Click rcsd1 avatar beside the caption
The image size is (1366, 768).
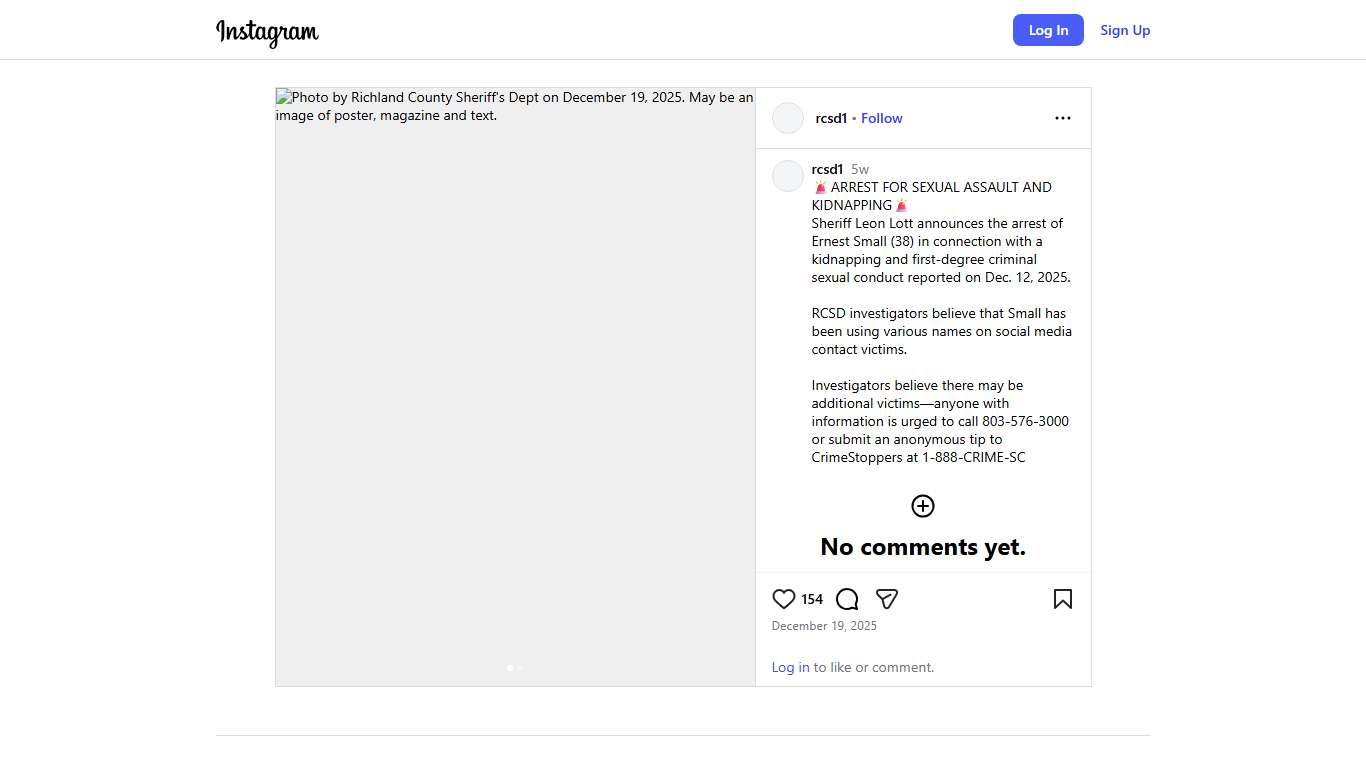coord(788,176)
